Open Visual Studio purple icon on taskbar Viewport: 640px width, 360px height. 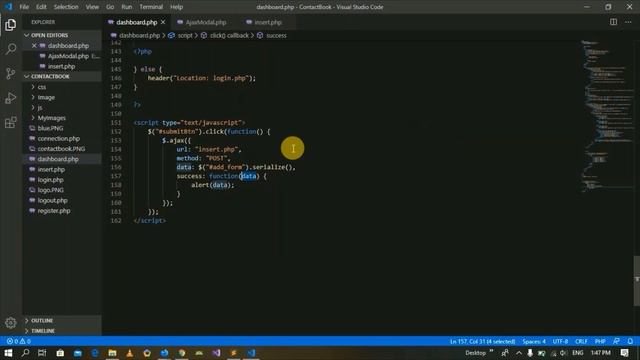click(216, 353)
